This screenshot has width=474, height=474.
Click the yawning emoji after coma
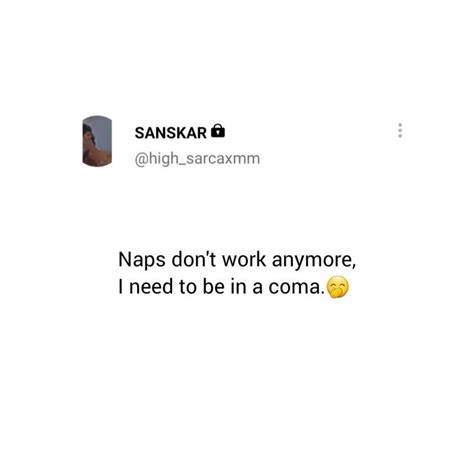pyautogui.click(x=338, y=287)
